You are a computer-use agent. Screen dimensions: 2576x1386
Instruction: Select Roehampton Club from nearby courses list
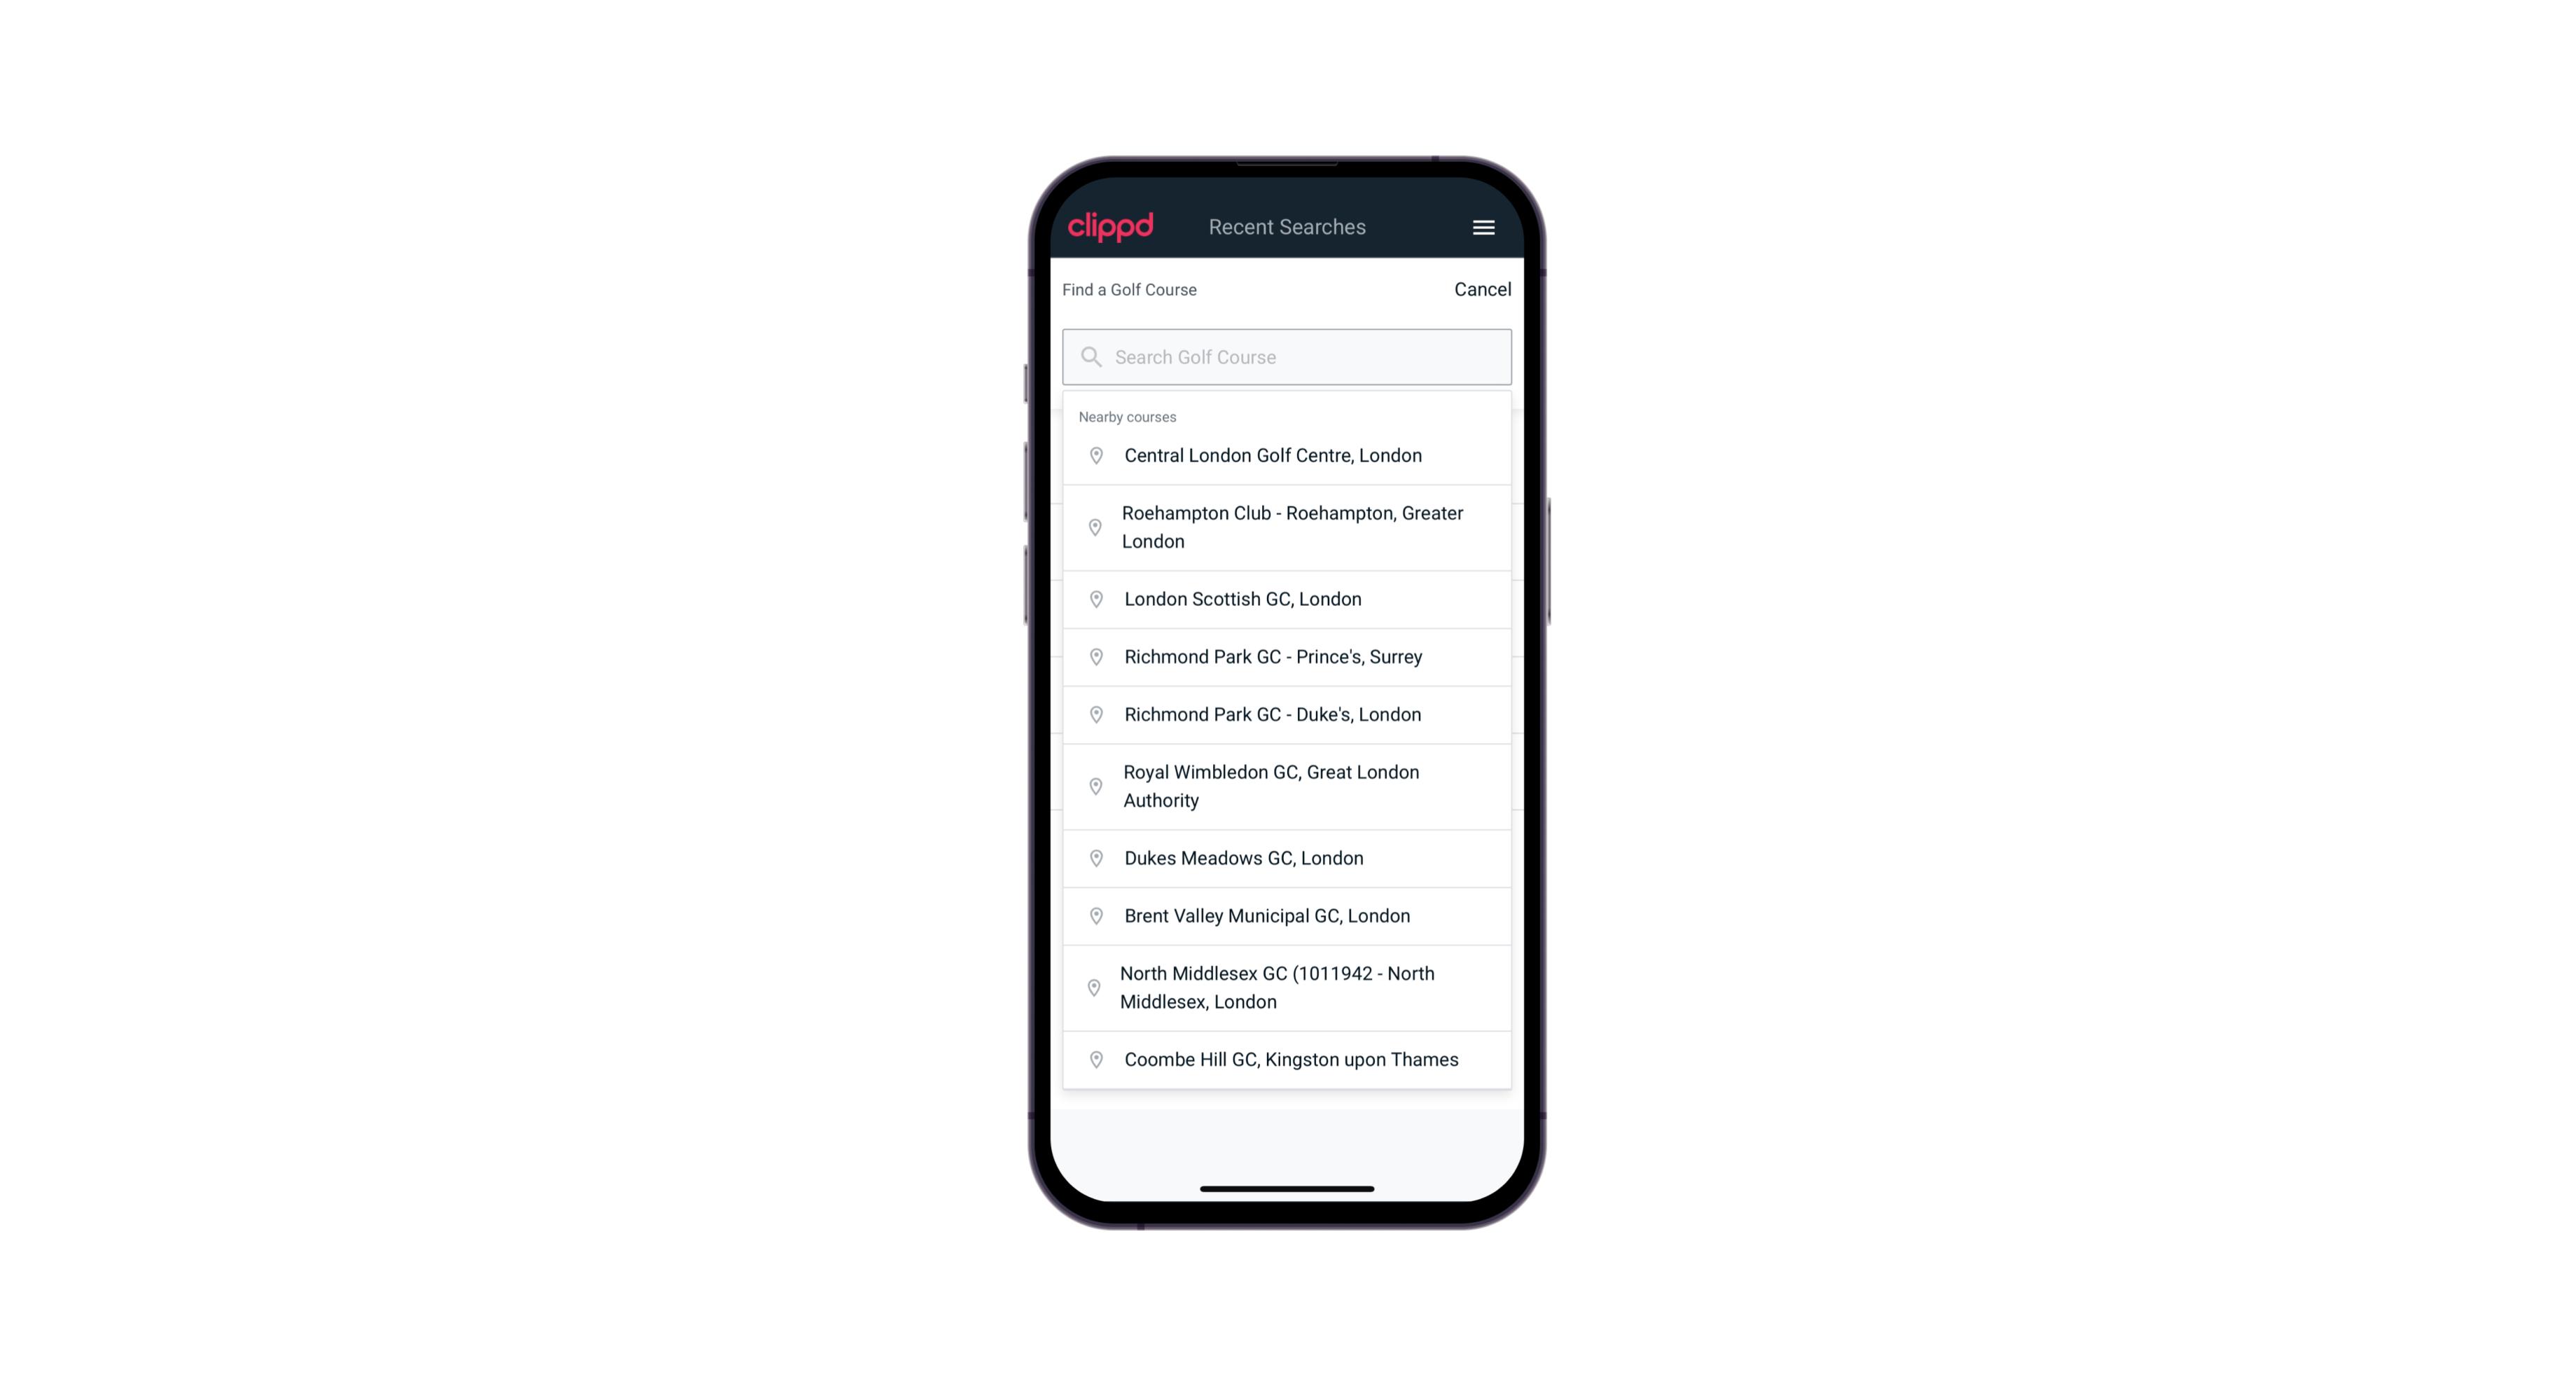(x=1287, y=526)
